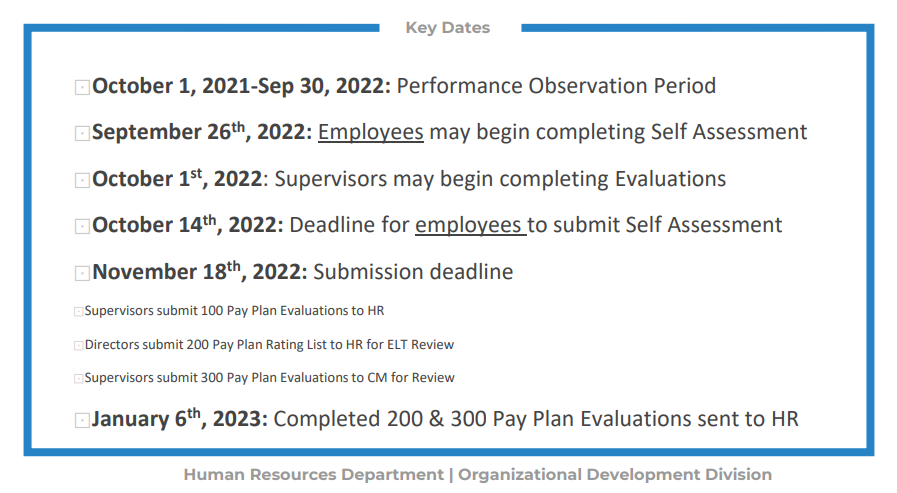Click bullet box beside October 1st, 2022
897x493 pixels.
pos(82,180)
